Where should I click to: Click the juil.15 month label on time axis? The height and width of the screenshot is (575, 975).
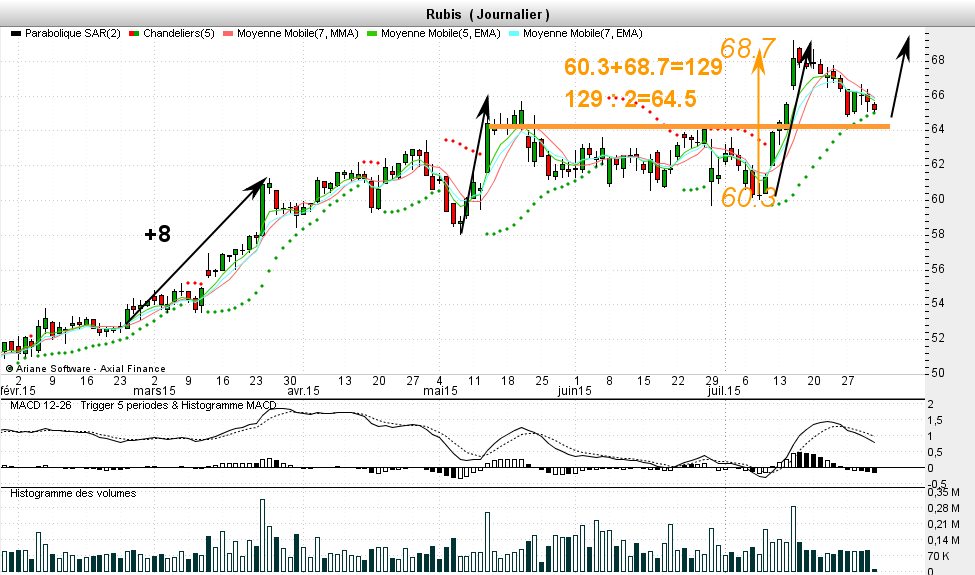pyautogui.click(x=724, y=391)
